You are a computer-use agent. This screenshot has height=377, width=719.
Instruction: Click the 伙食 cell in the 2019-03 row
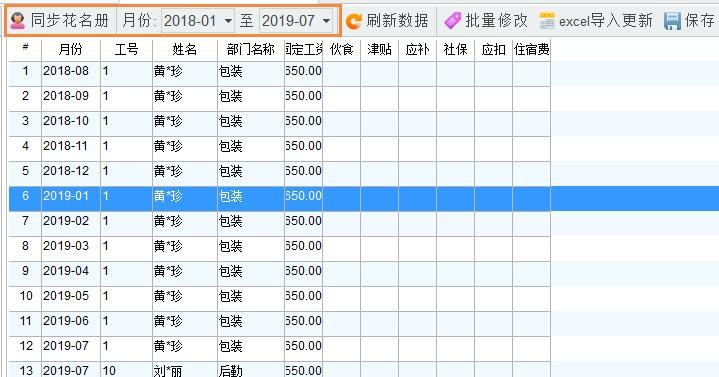point(342,246)
